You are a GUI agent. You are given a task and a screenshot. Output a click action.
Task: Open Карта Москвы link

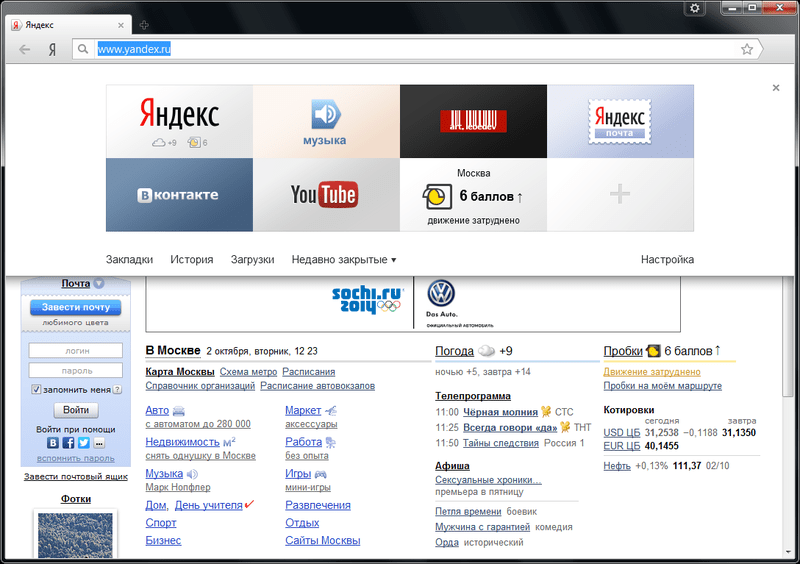tap(180, 372)
